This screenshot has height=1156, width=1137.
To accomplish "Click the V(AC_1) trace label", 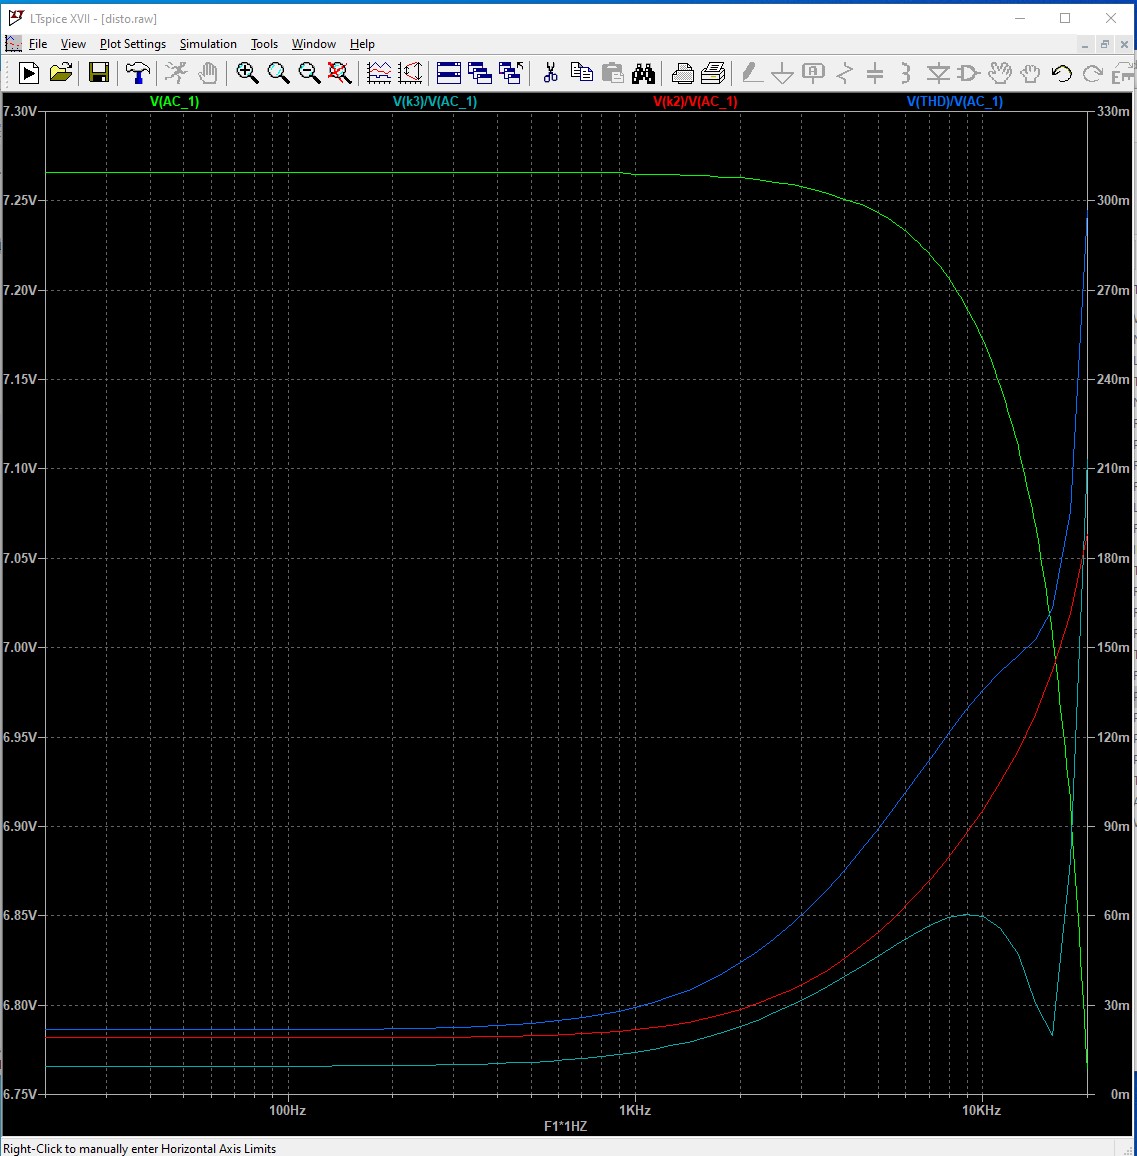I will [174, 101].
